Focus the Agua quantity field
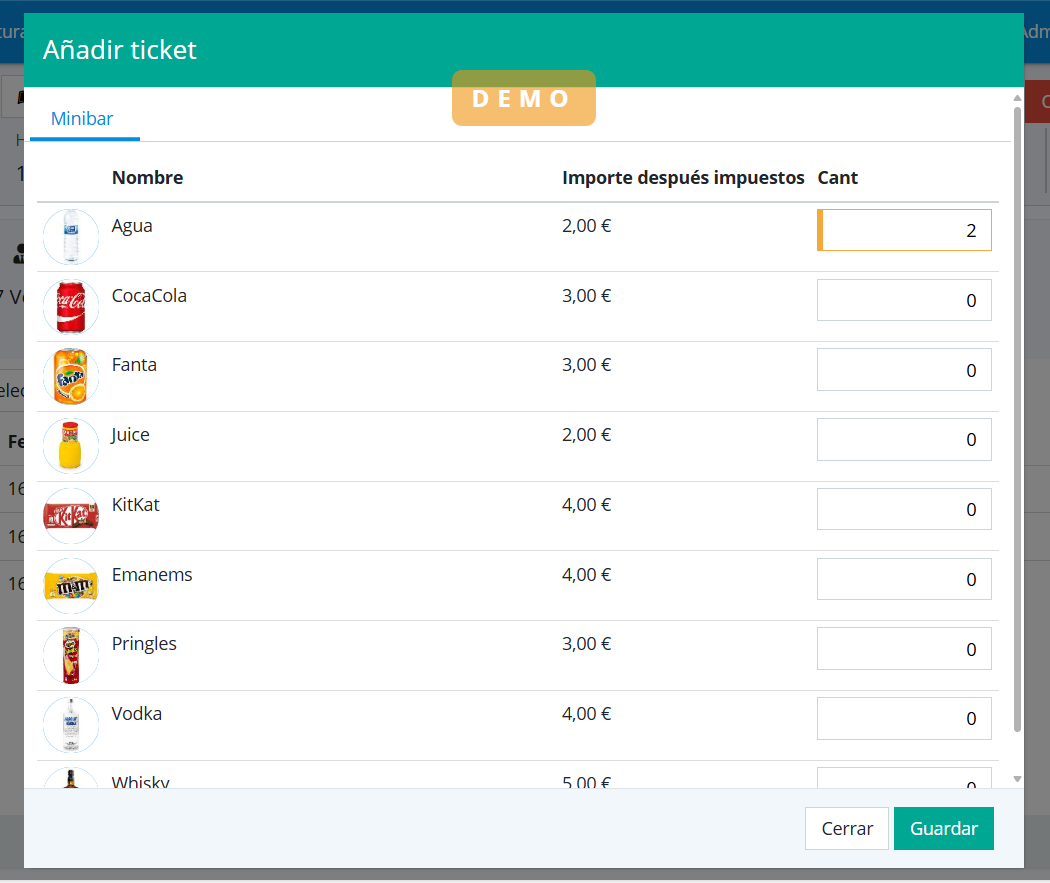The height and width of the screenshot is (883, 1050). (x=904, y=230)
